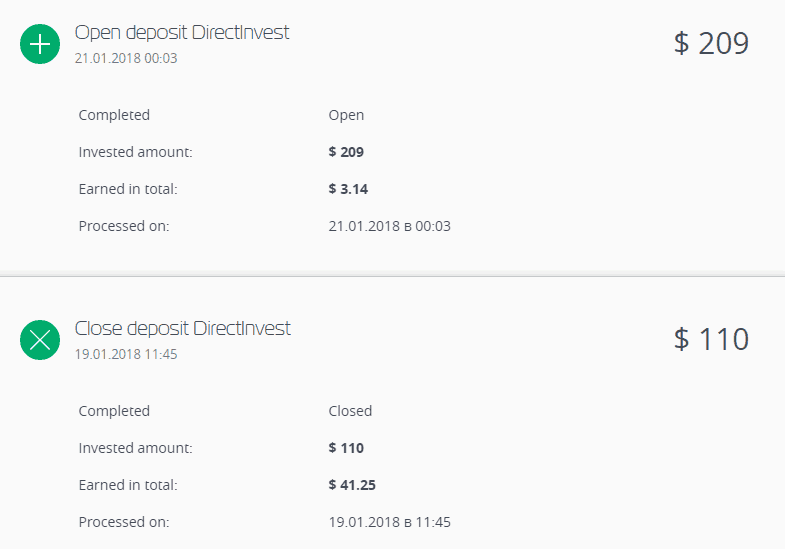Click the 'Closed' status value

click(x=350, y=411)
